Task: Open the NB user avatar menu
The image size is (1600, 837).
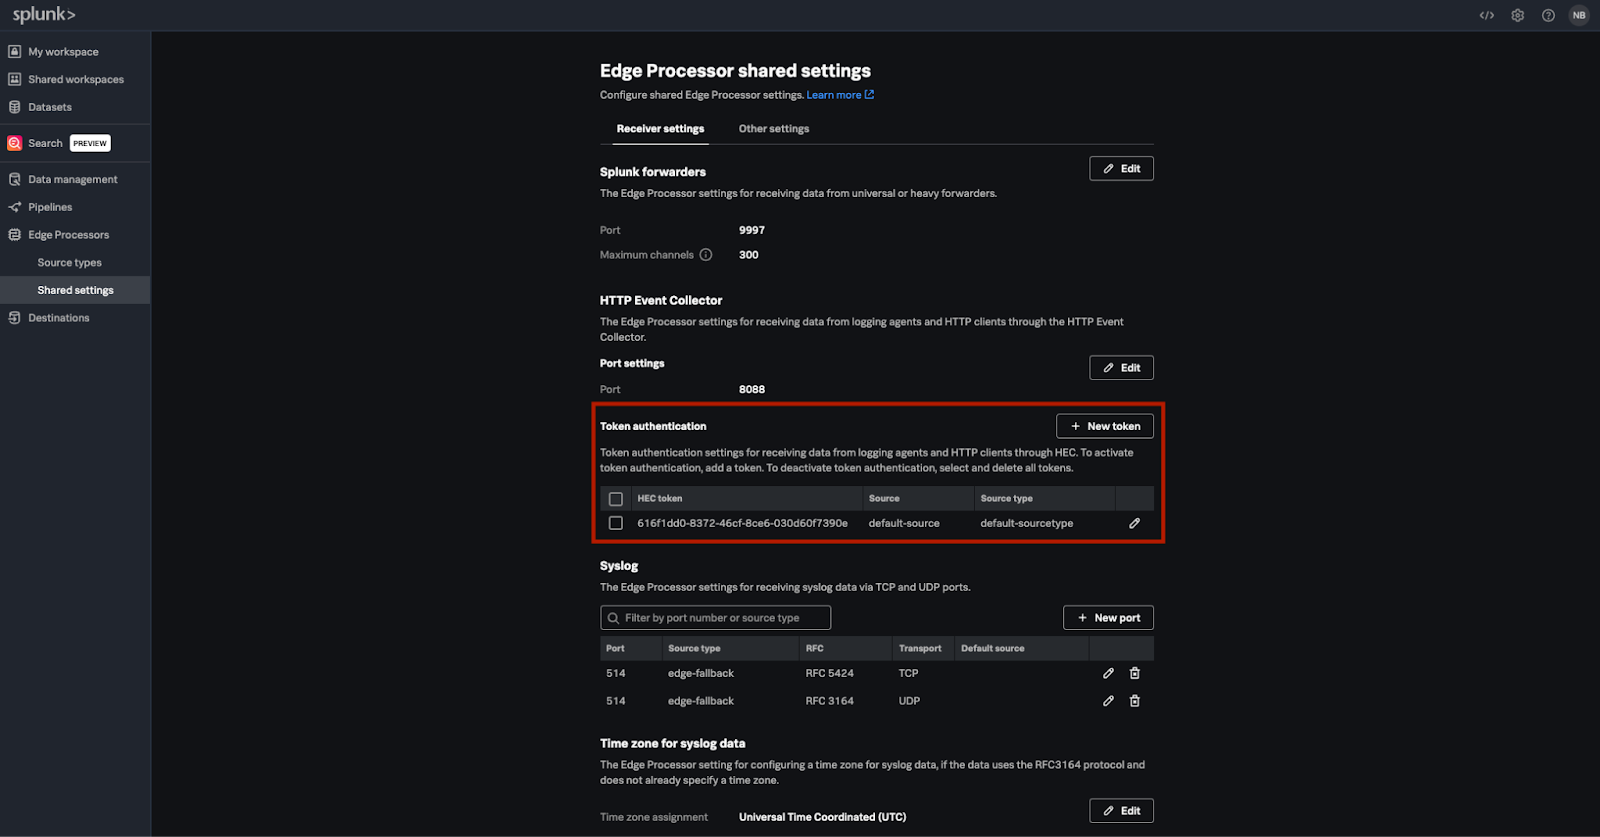Action: click(1579, 15)
